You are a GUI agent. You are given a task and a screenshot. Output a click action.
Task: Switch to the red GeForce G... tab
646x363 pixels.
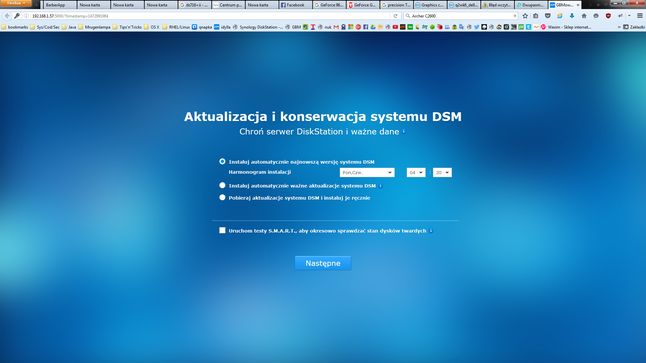point(363,5)
